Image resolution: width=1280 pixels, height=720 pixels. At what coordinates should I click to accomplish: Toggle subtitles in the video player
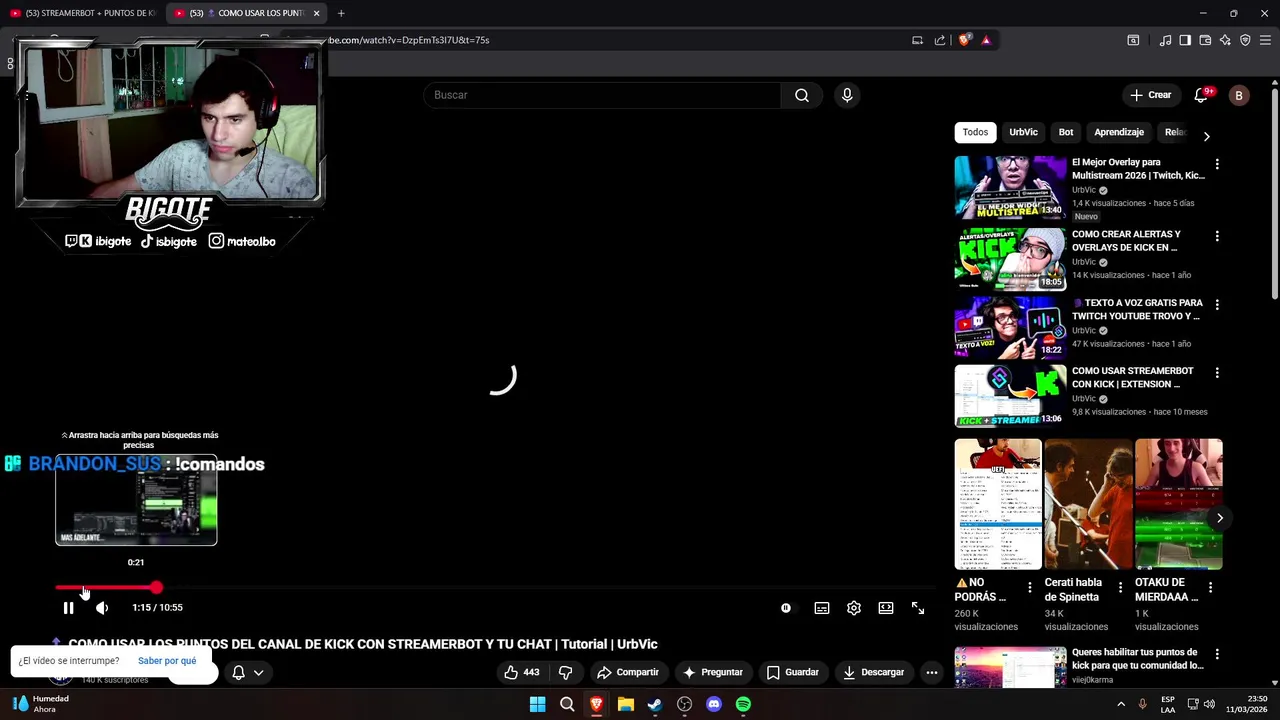point(822,608)
